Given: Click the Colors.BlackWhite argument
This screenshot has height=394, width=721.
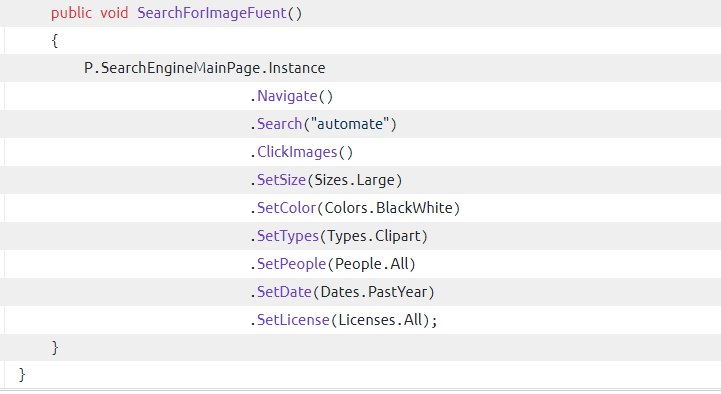Looking at the screenshot, I should (x=389, y=208).
